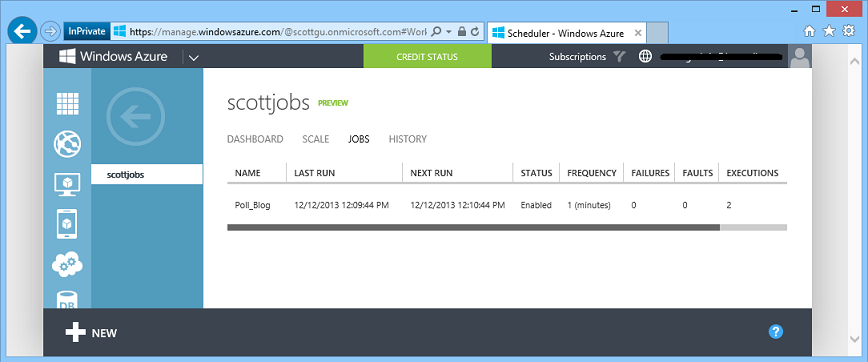Click the address bar search magnifier icon
The height and width of the screenshot is (362, 868).
pyautogui.click(x=436, y=32)
